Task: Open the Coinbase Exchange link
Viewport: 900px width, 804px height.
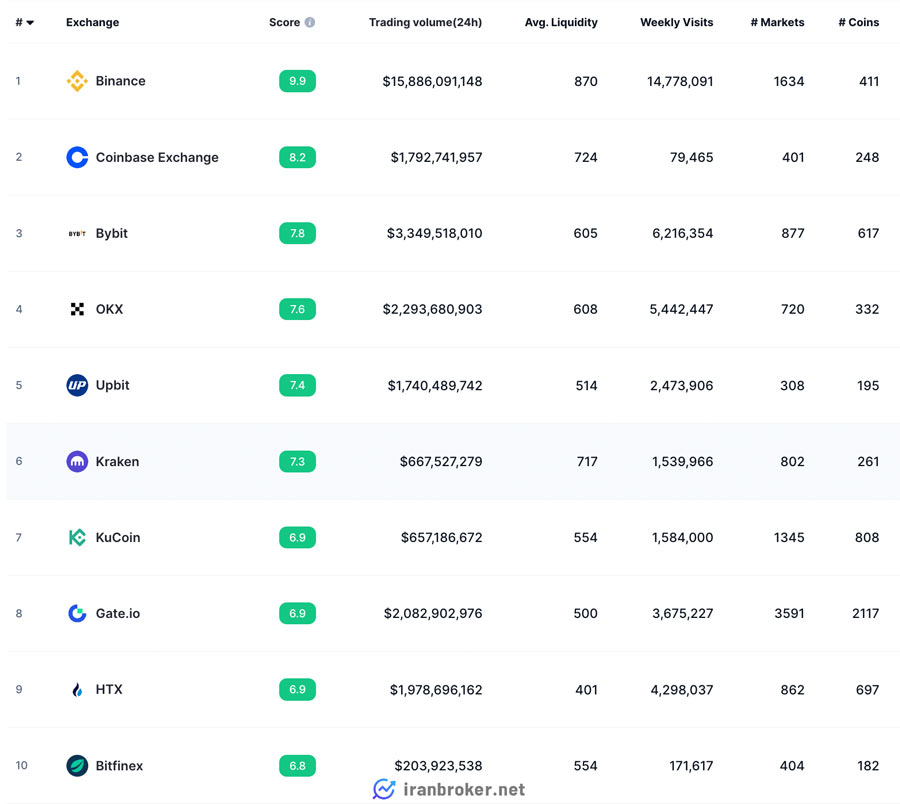Action: [157, 157]
